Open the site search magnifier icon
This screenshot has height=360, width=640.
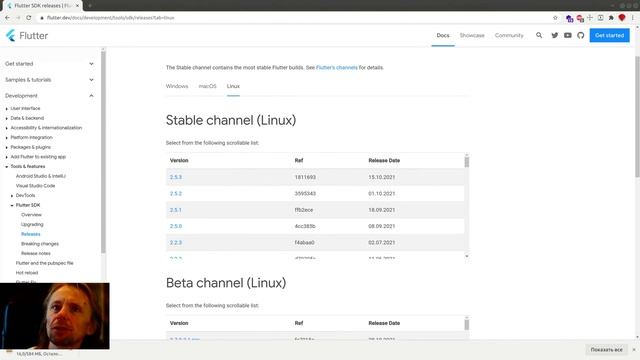(x=539, y=36)
